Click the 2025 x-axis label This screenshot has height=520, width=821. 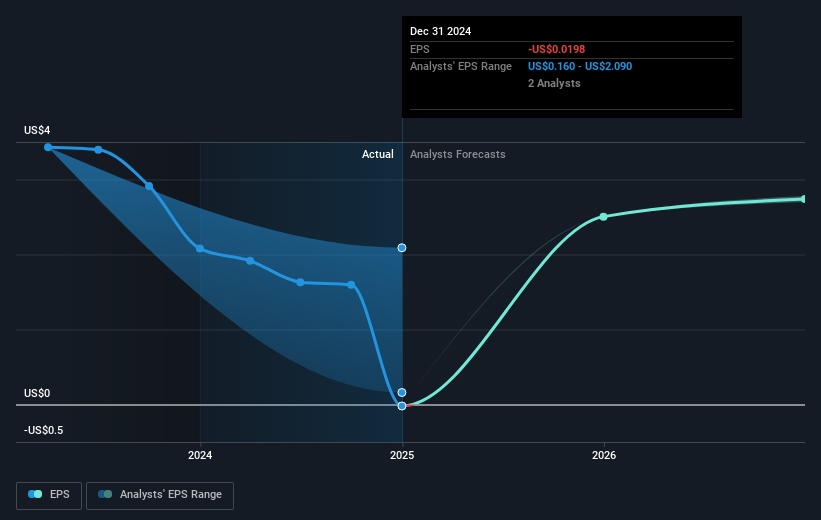(402, 455)
